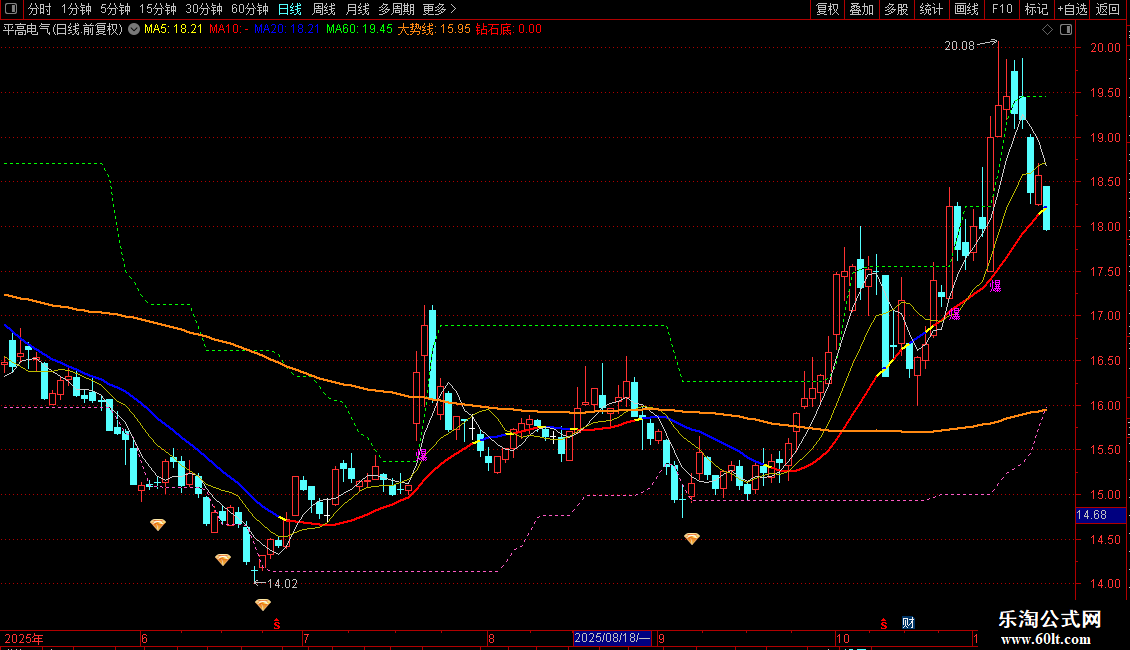Click the 18.00 price axis label
Screen dimensions: 1130x650
point(1105,226)
